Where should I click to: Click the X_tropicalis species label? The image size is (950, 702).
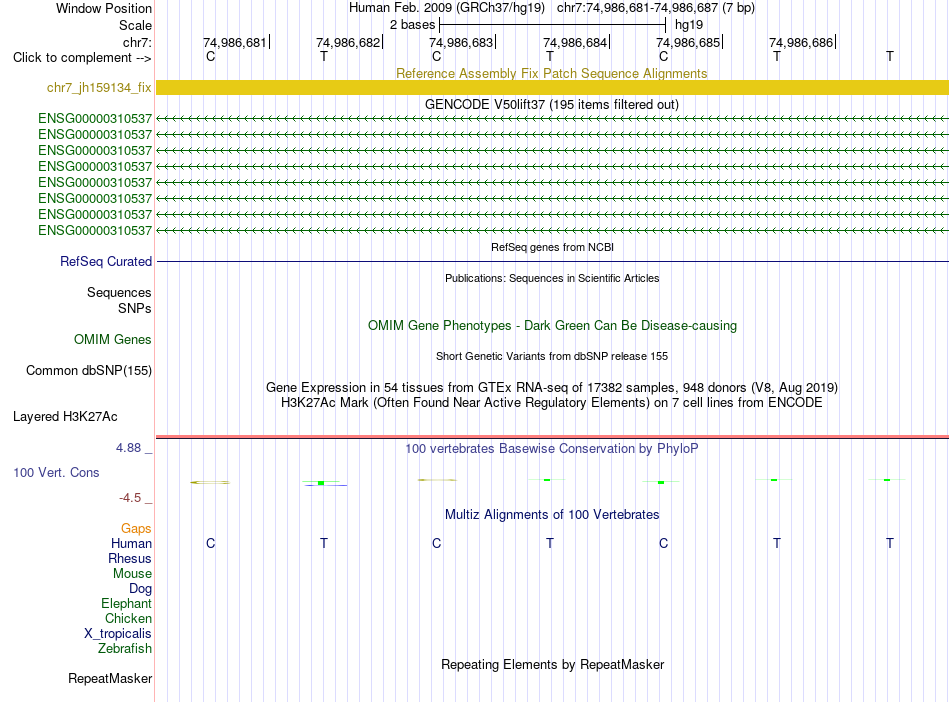pyautogui.click(x=118, y=634)
